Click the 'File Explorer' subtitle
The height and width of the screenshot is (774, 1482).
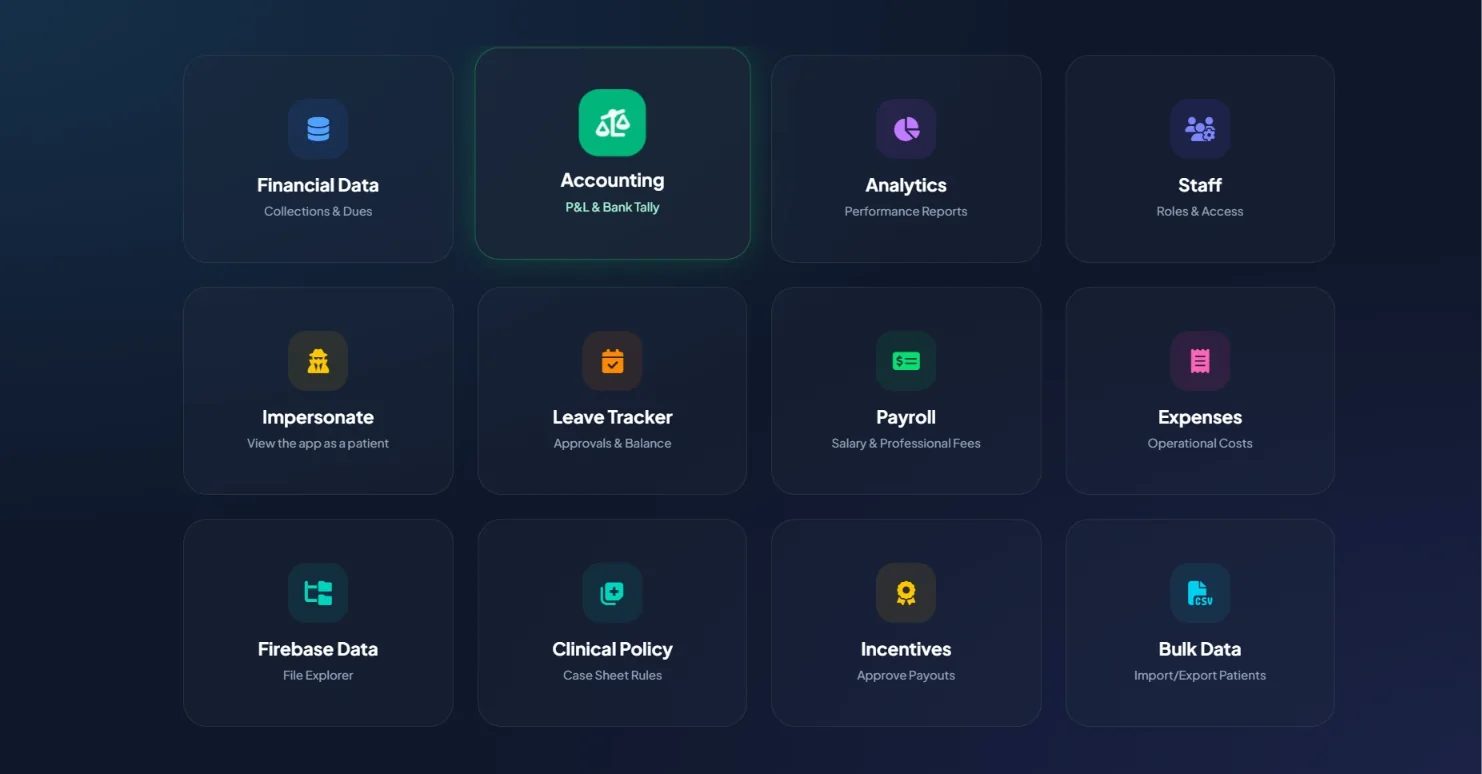pos(318,675)
